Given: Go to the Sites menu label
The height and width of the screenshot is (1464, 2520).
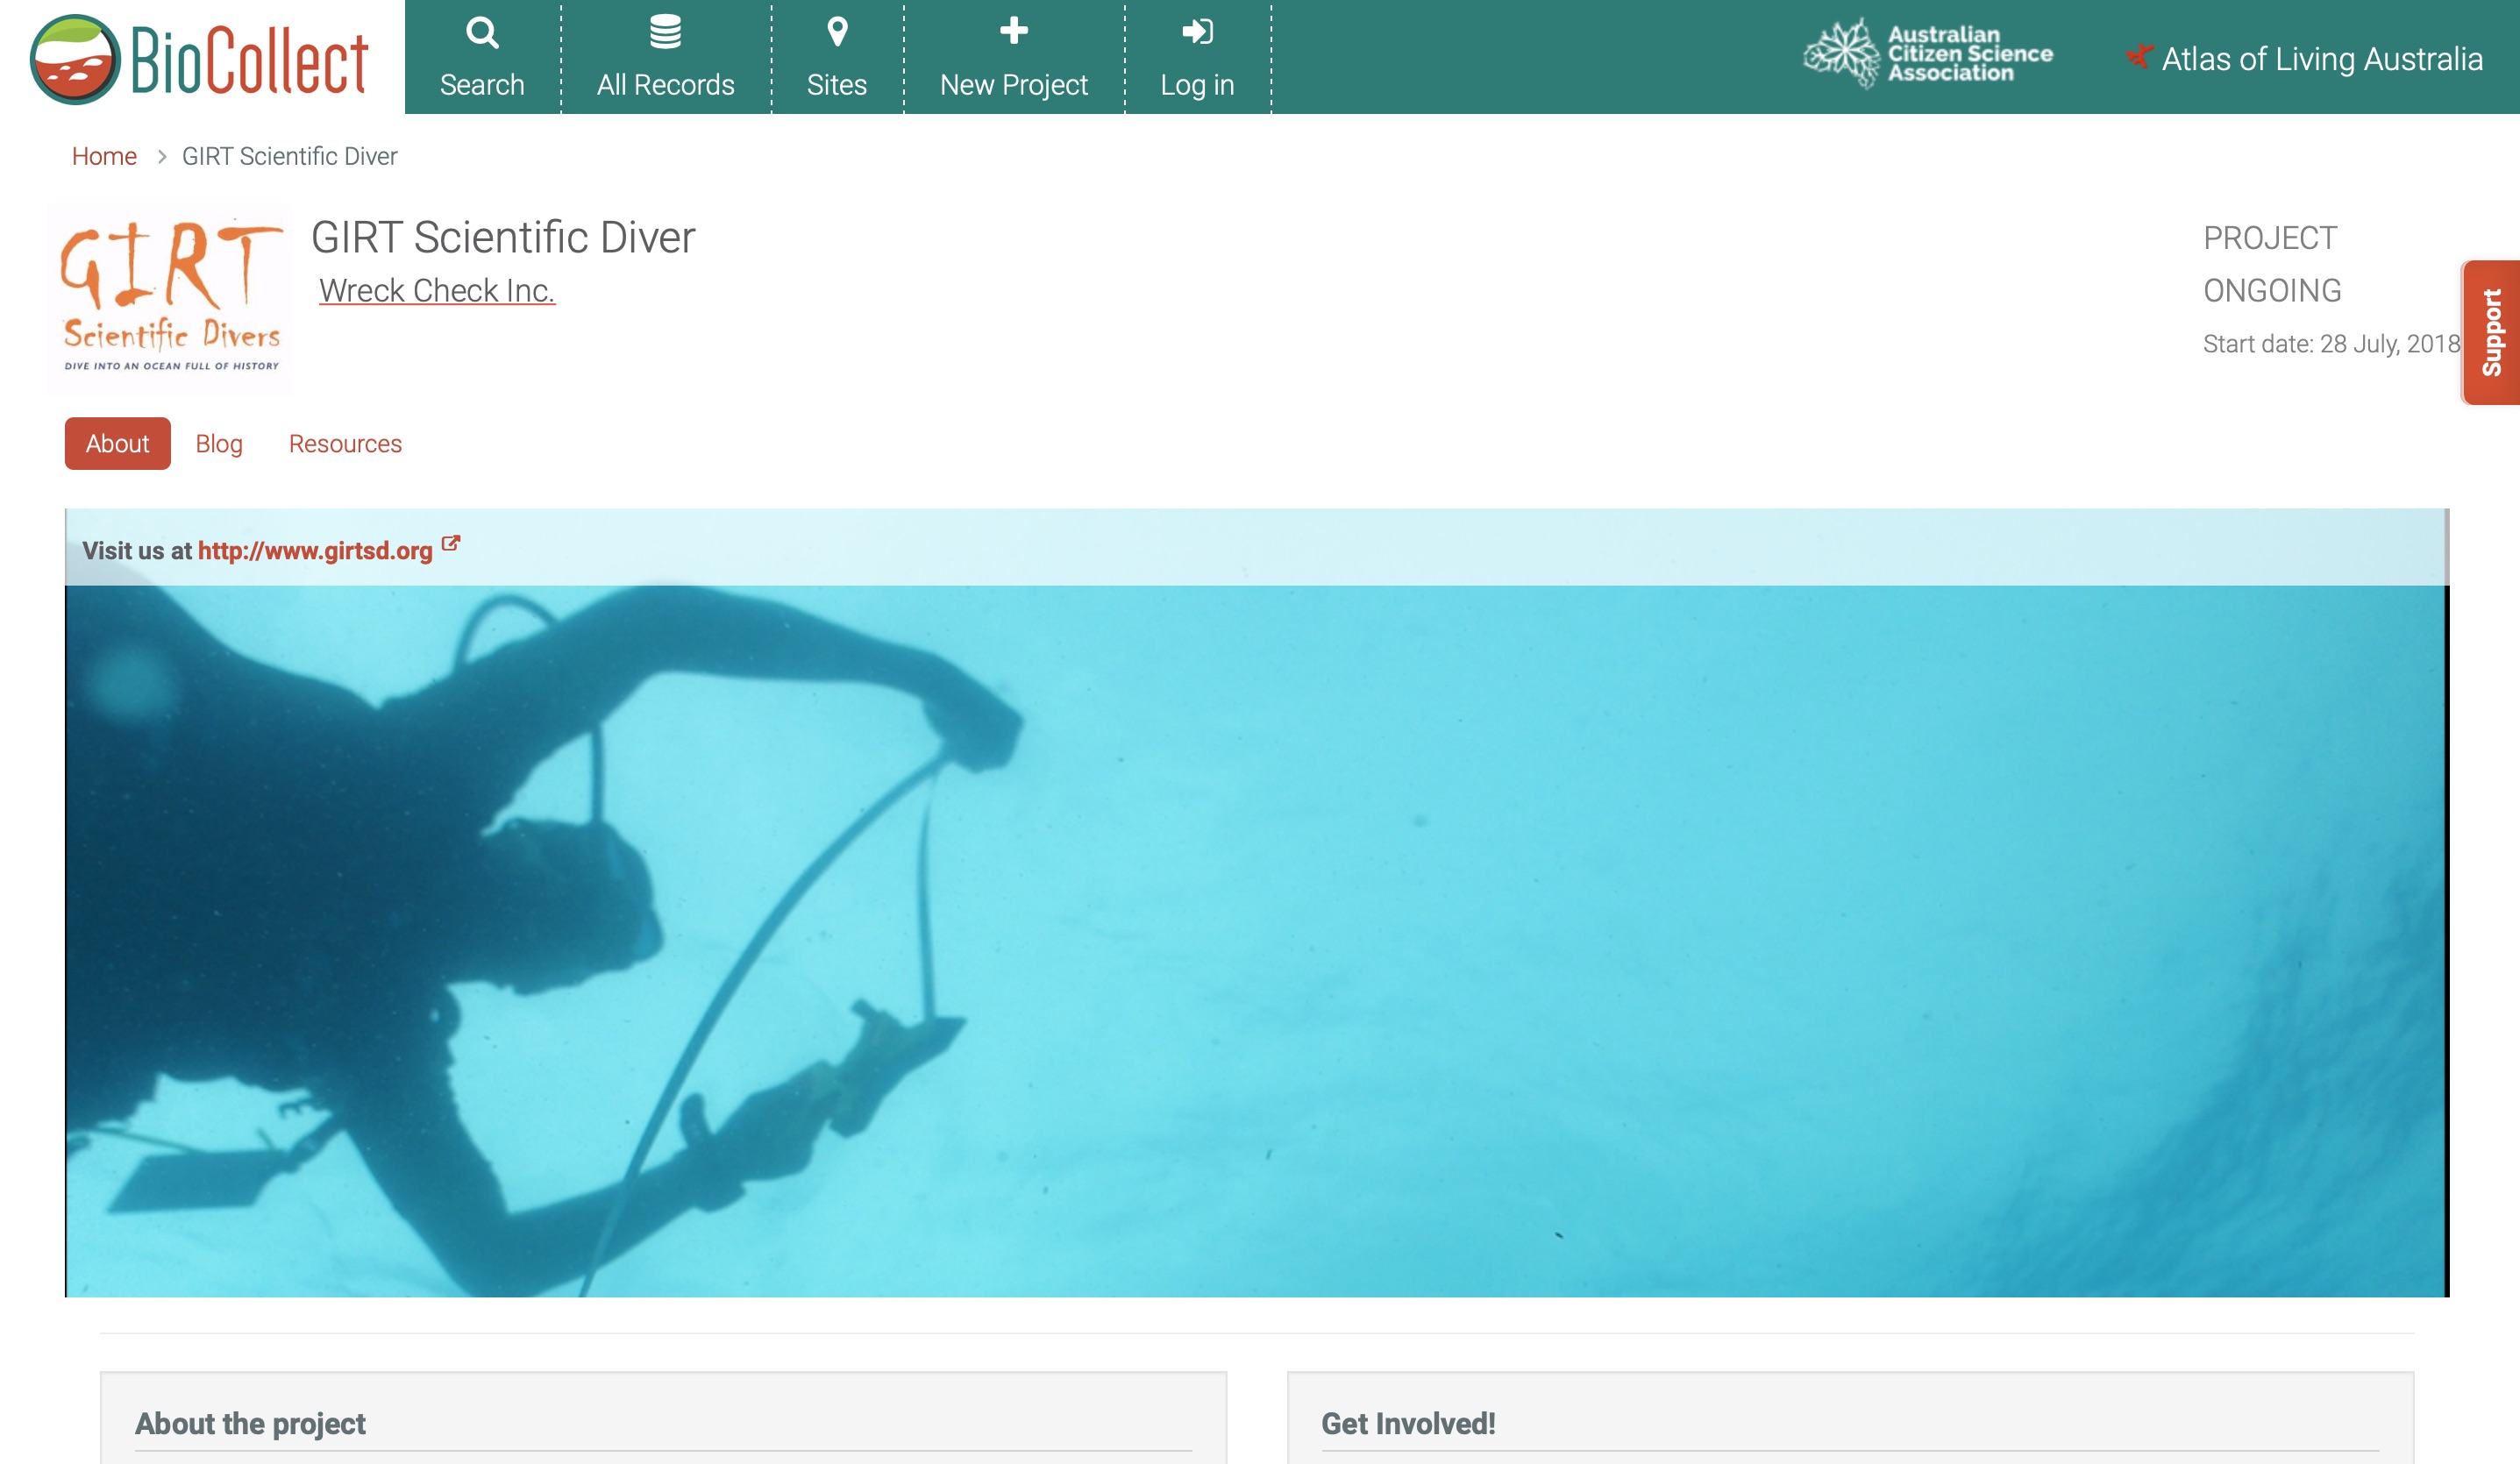Looking at the screenshot, I should (x=837, y=85).
